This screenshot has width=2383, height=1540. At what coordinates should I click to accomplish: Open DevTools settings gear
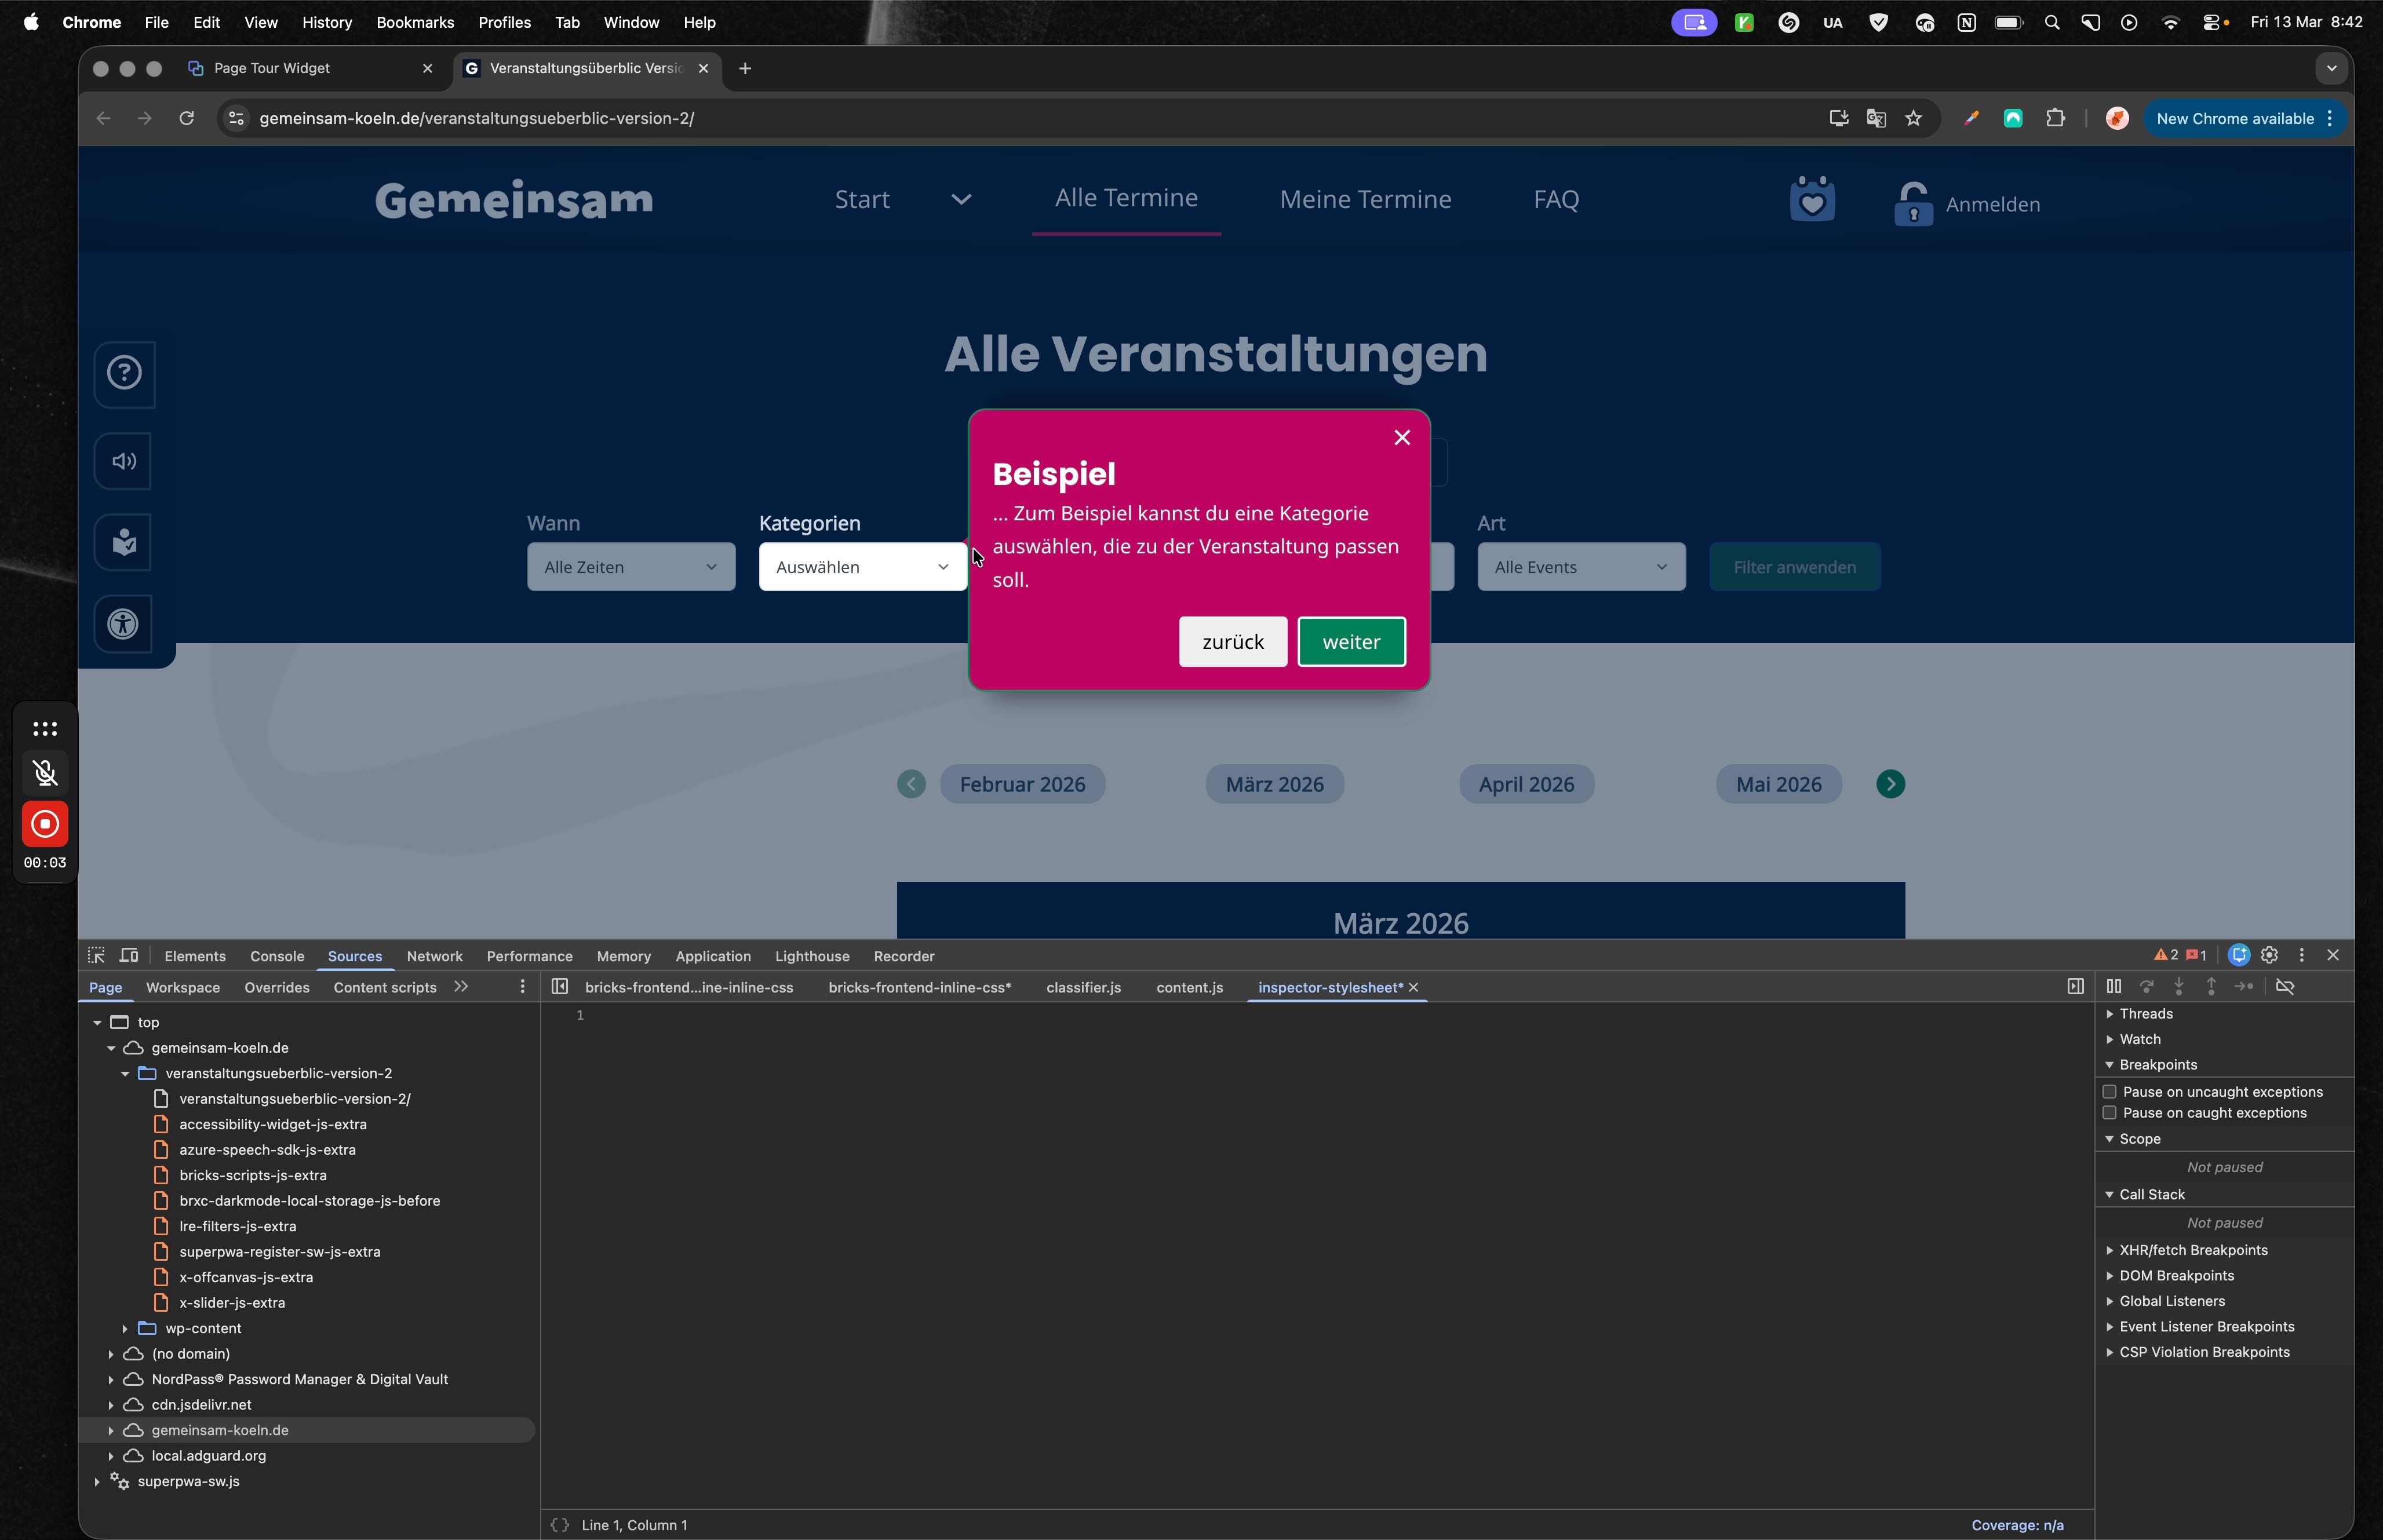coord(2269,955)
